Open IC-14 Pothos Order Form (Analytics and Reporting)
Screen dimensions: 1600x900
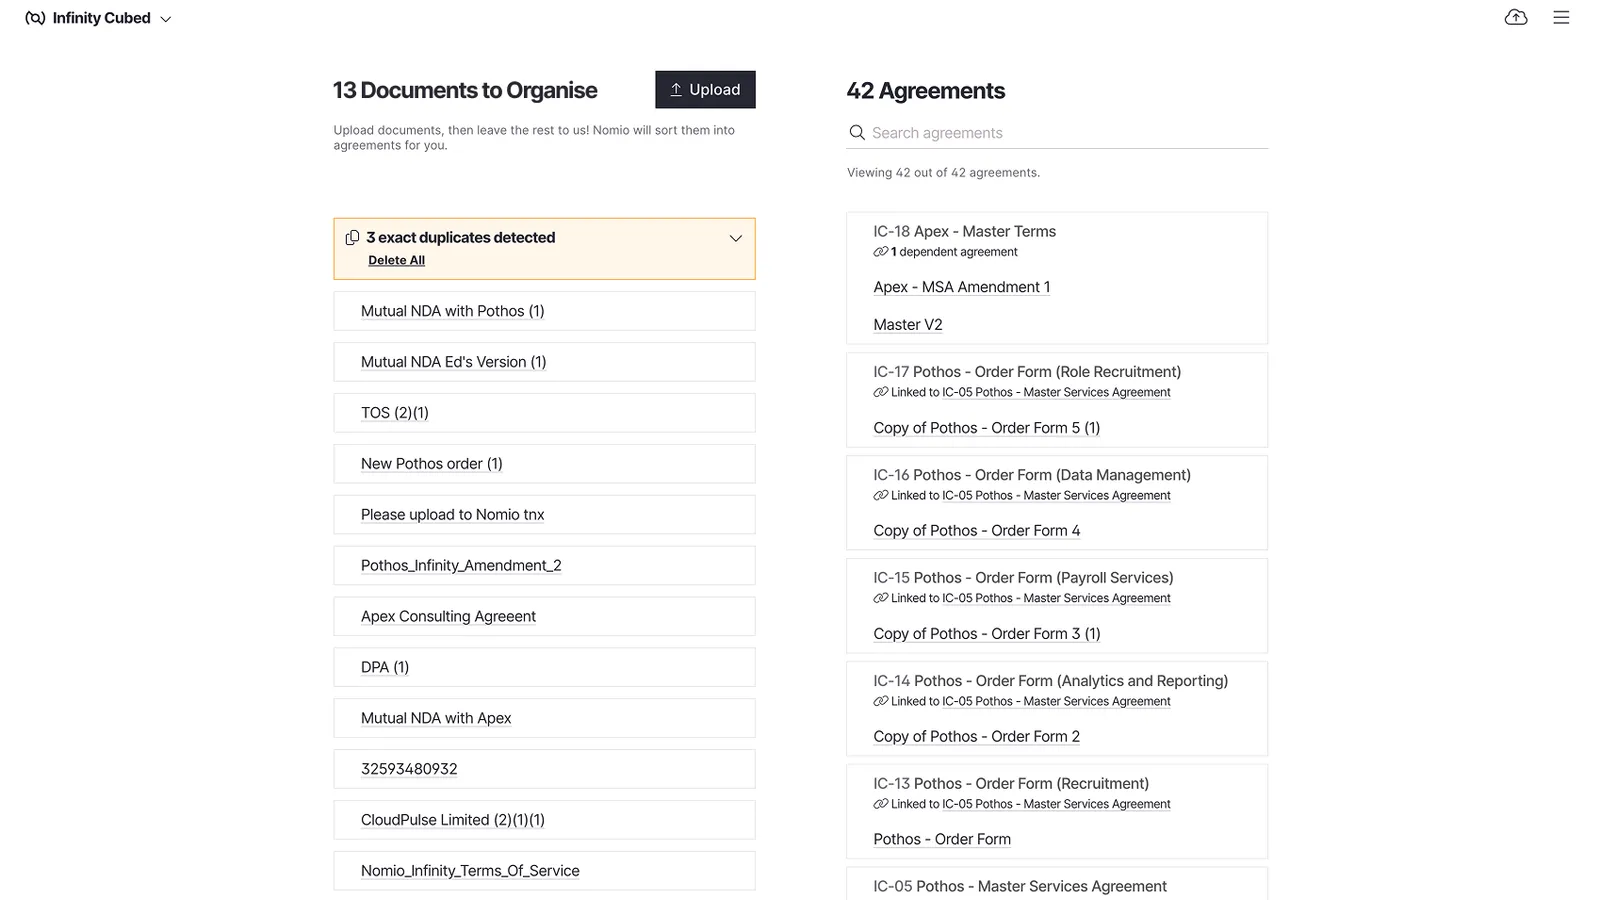click(x=1050, y=681)
